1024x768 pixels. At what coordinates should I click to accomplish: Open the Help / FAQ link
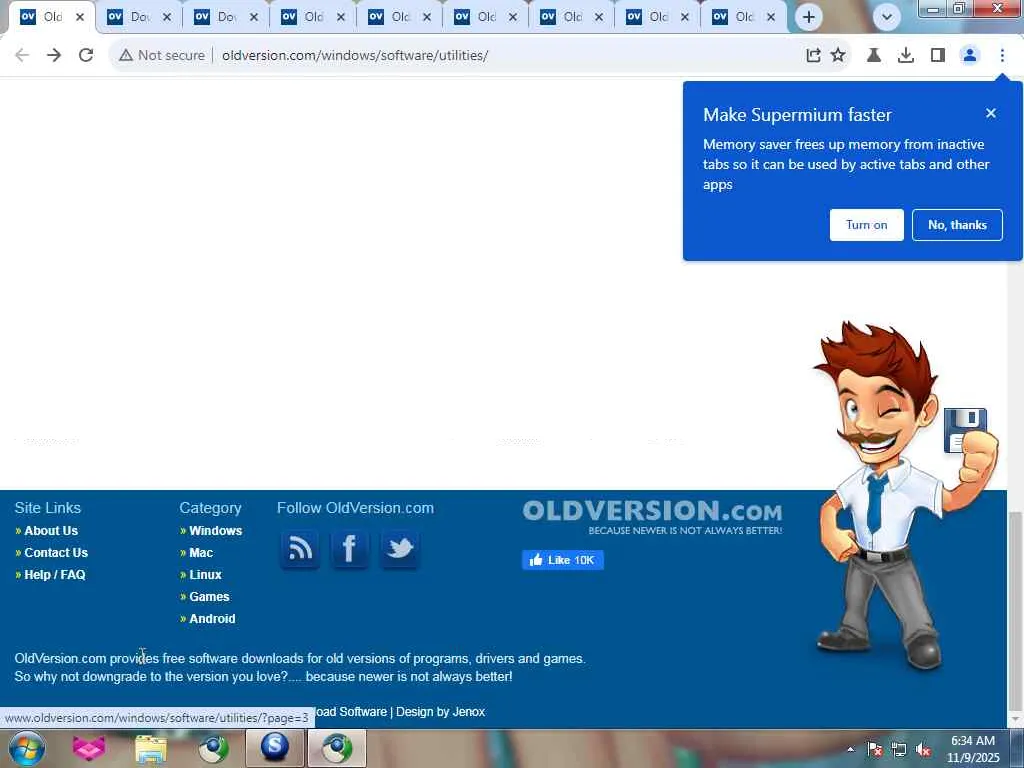click(x=55, y=575)
